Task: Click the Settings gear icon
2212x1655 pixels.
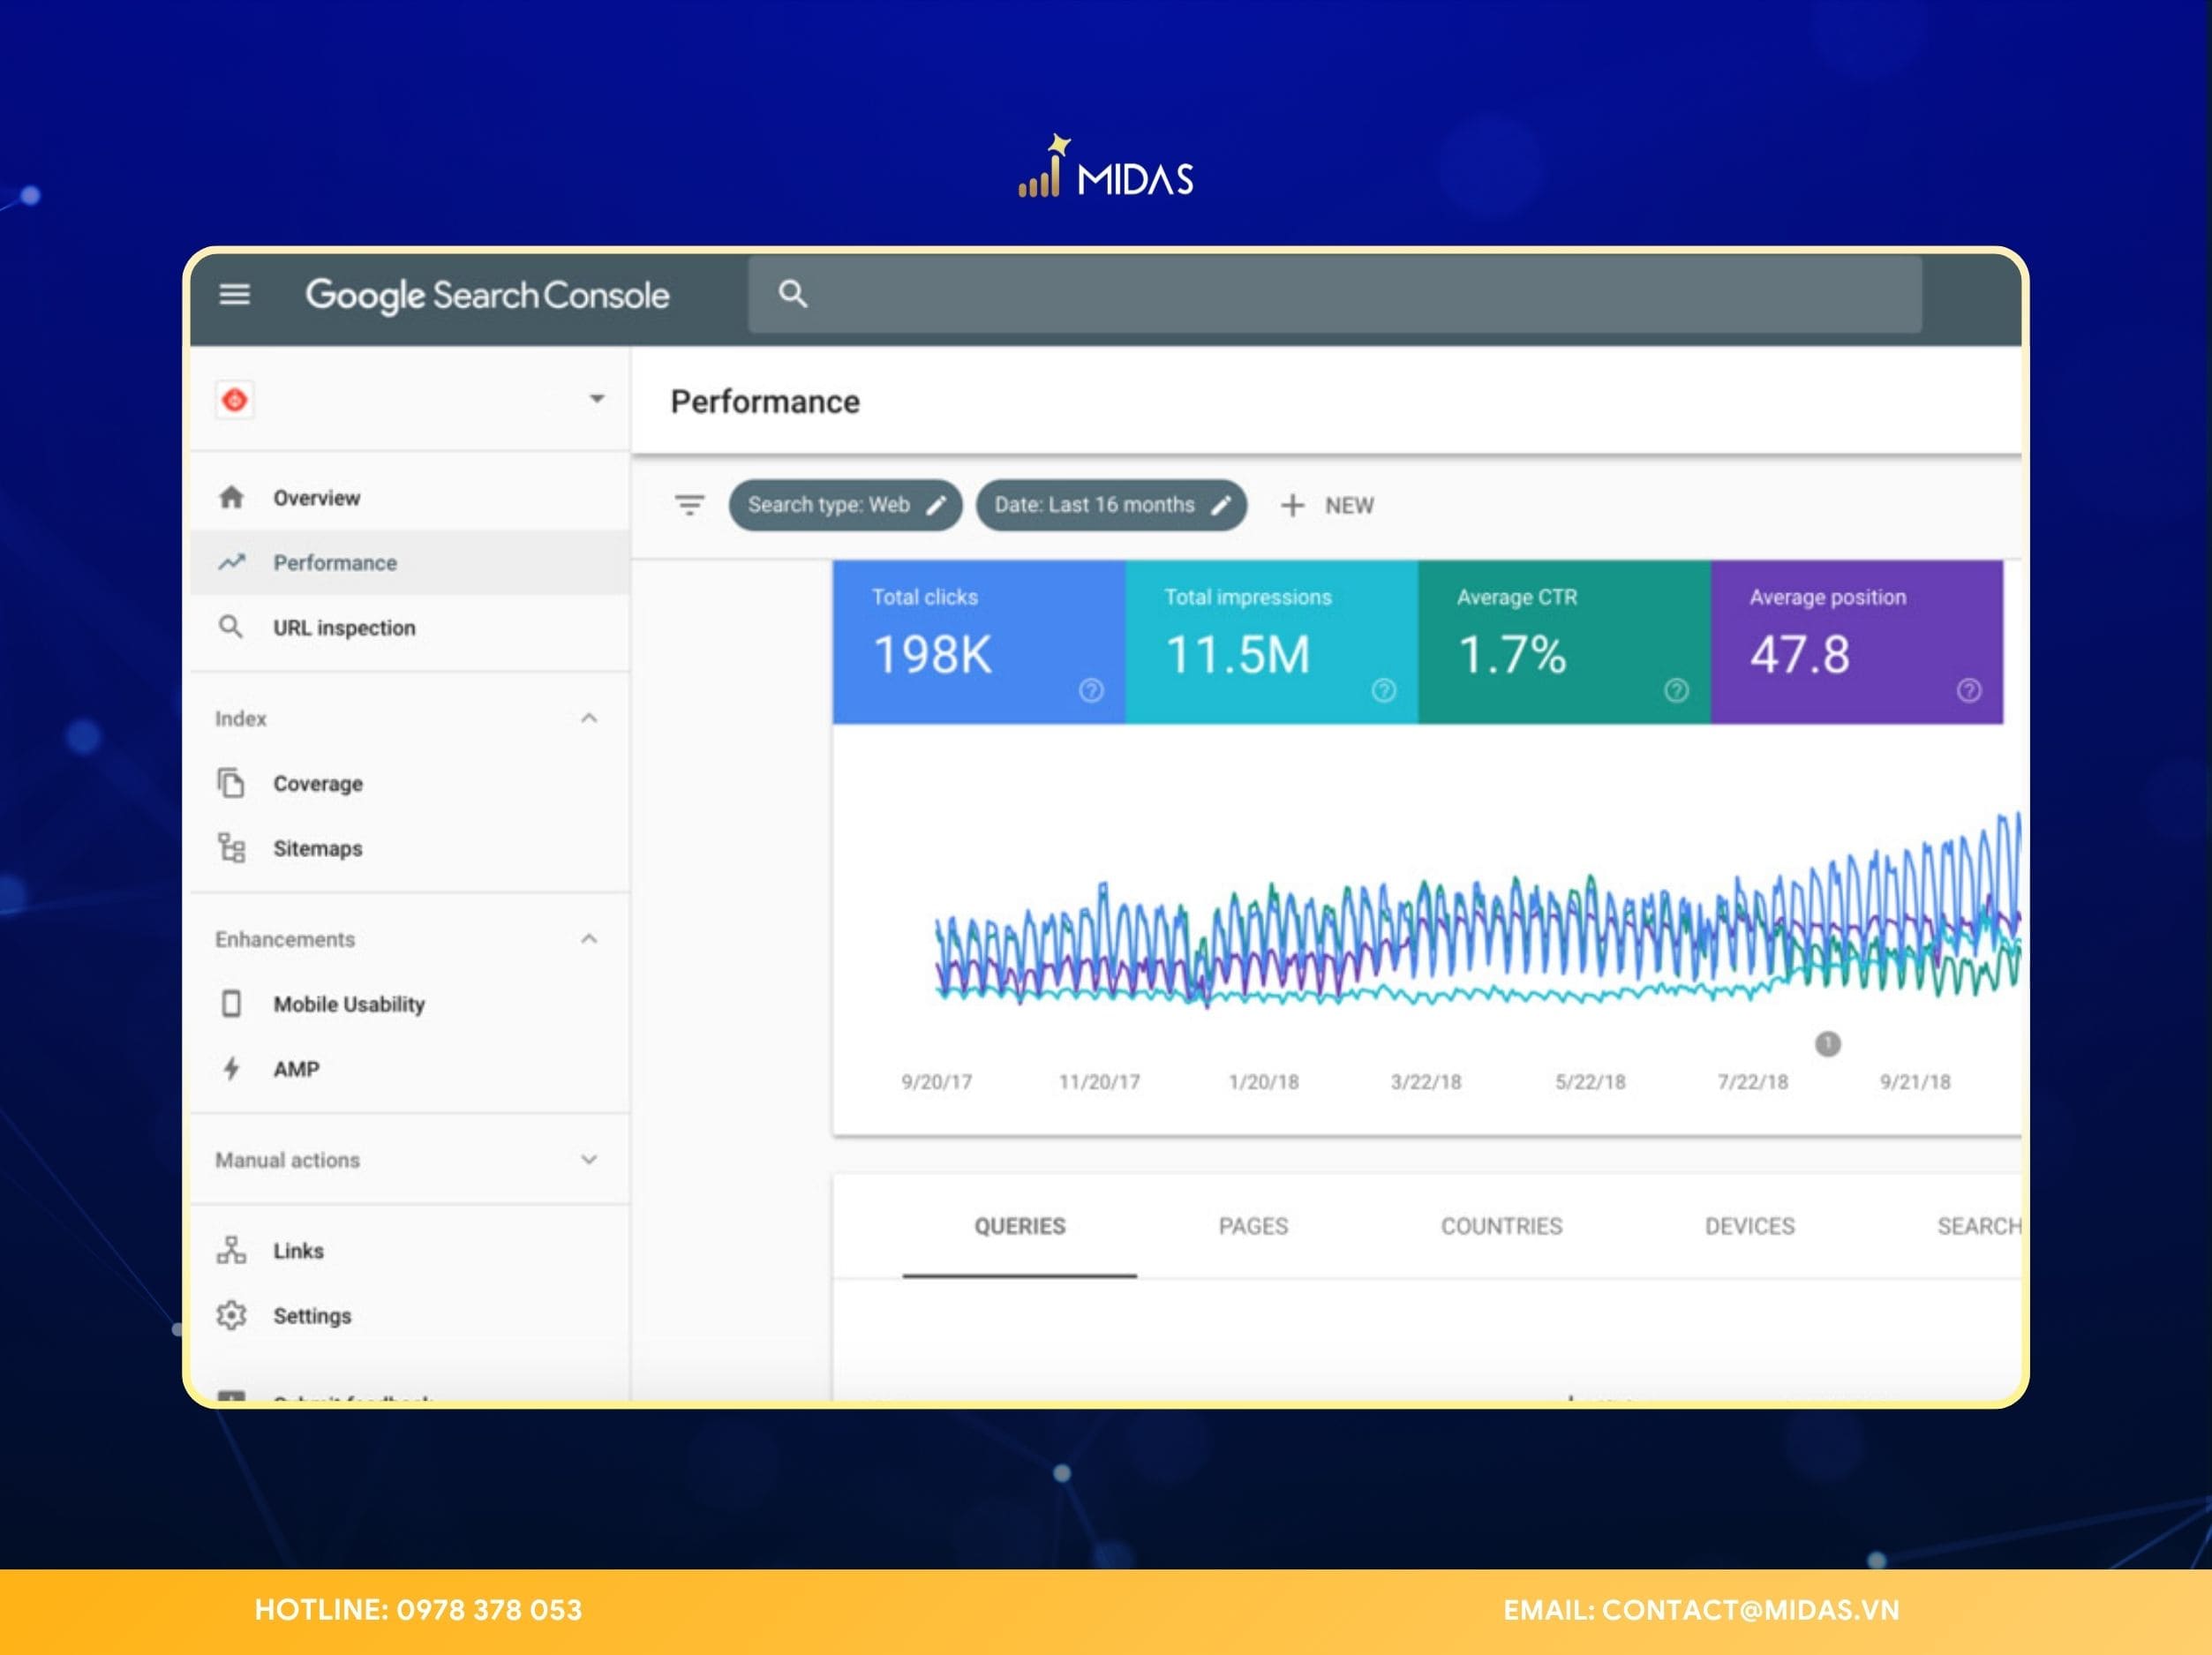Action: 231,1315
